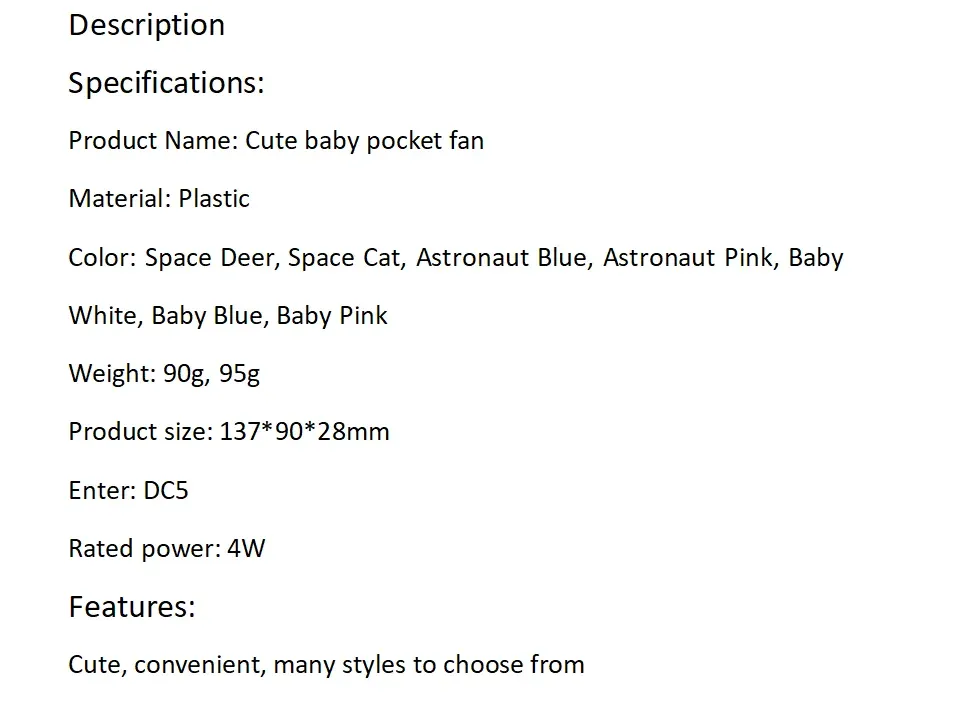Click the Specifications heading
Screen dimensions: 963x702
166,84
